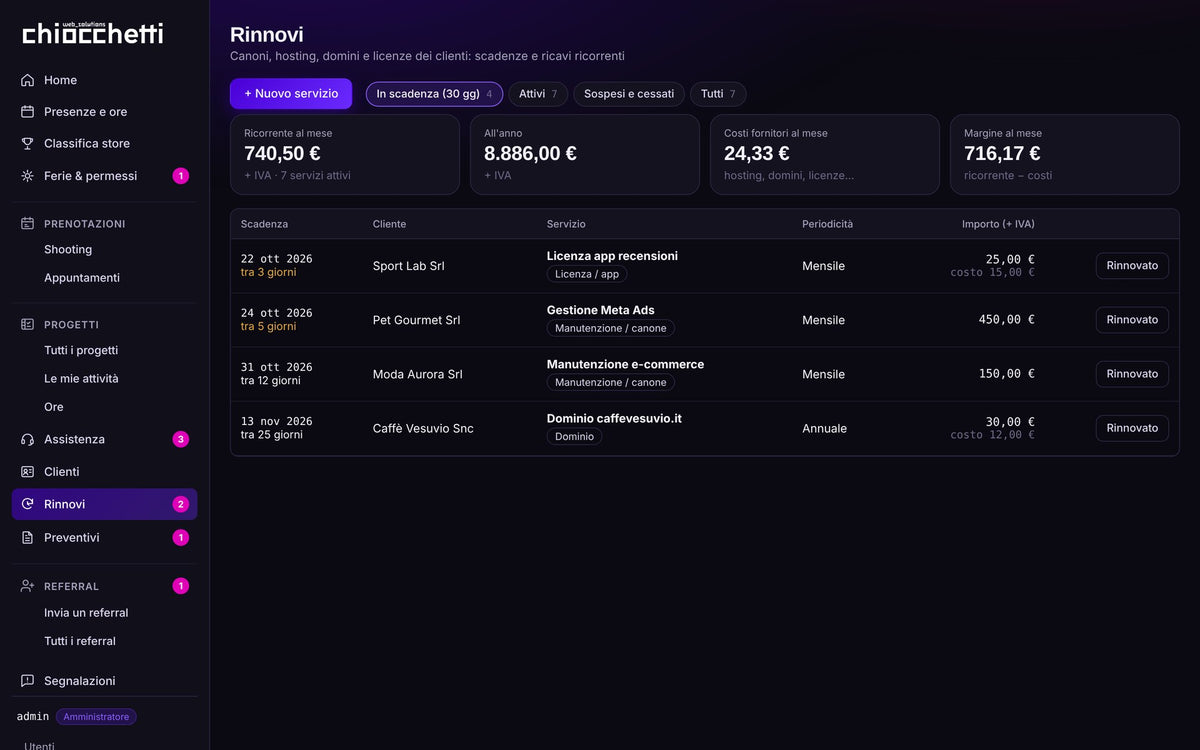The width and height of the screenshot is (1200, 750).
Task: Click the calendar icon beside Presenze e ore
Action: coord(27,112)
